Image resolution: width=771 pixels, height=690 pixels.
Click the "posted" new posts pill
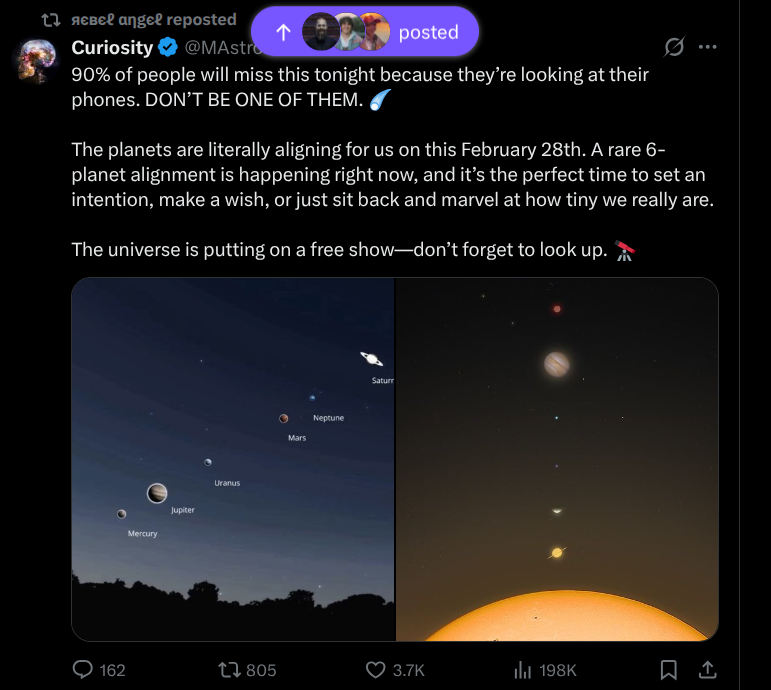428,32
